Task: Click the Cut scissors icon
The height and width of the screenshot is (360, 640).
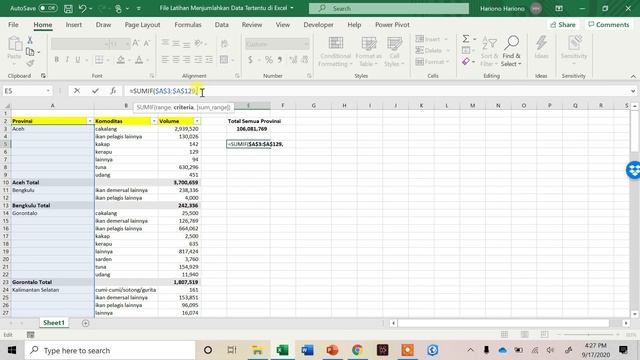Action: 30,40
